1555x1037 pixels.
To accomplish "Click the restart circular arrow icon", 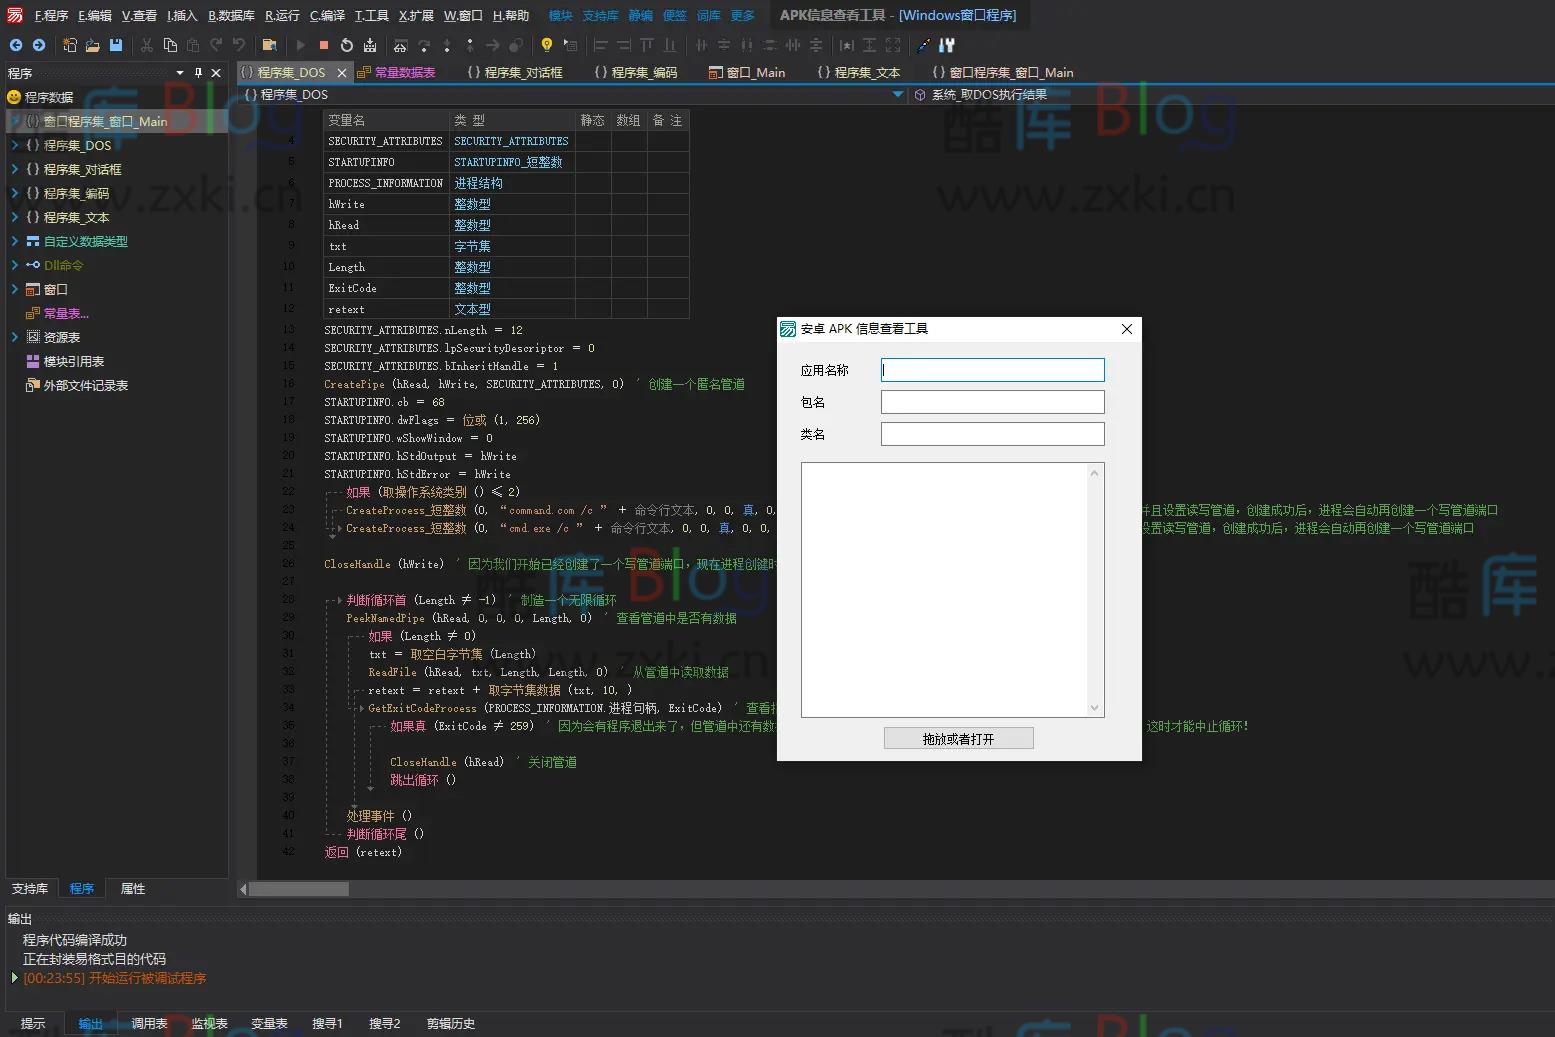I will [x=347, y=45].
